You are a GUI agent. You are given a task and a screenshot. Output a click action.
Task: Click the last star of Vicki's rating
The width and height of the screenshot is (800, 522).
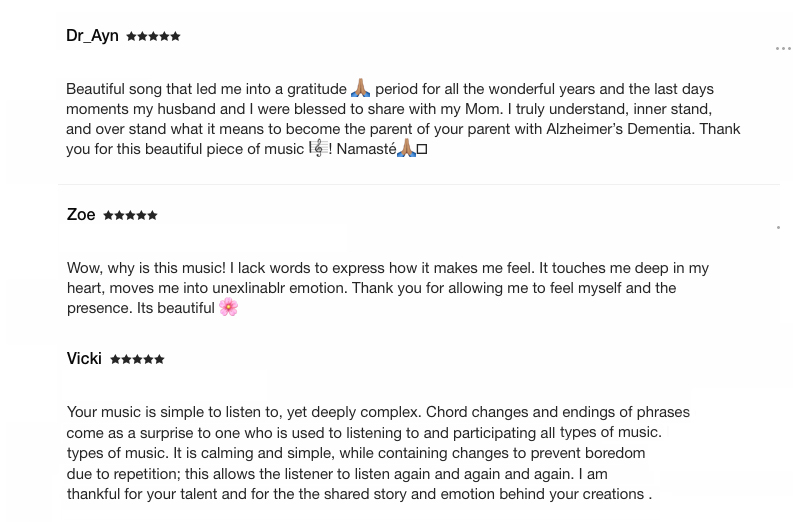point(160,359)
